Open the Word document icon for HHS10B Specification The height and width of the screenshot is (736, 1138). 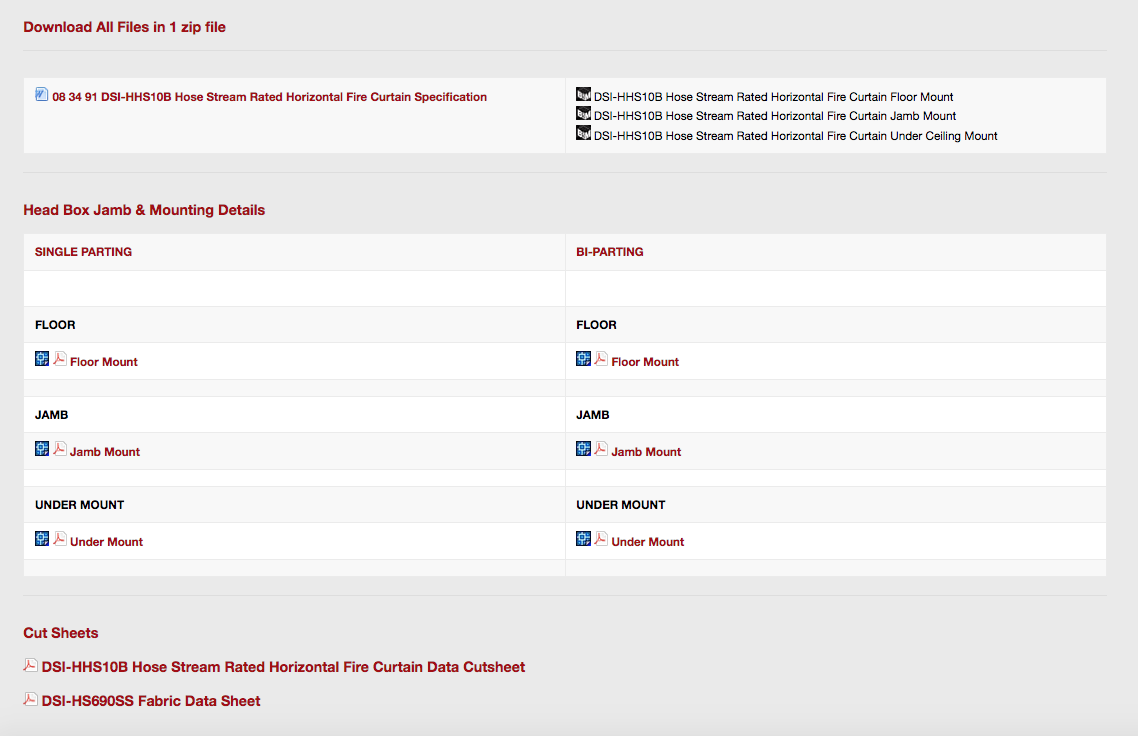click(x=41, y=93)
